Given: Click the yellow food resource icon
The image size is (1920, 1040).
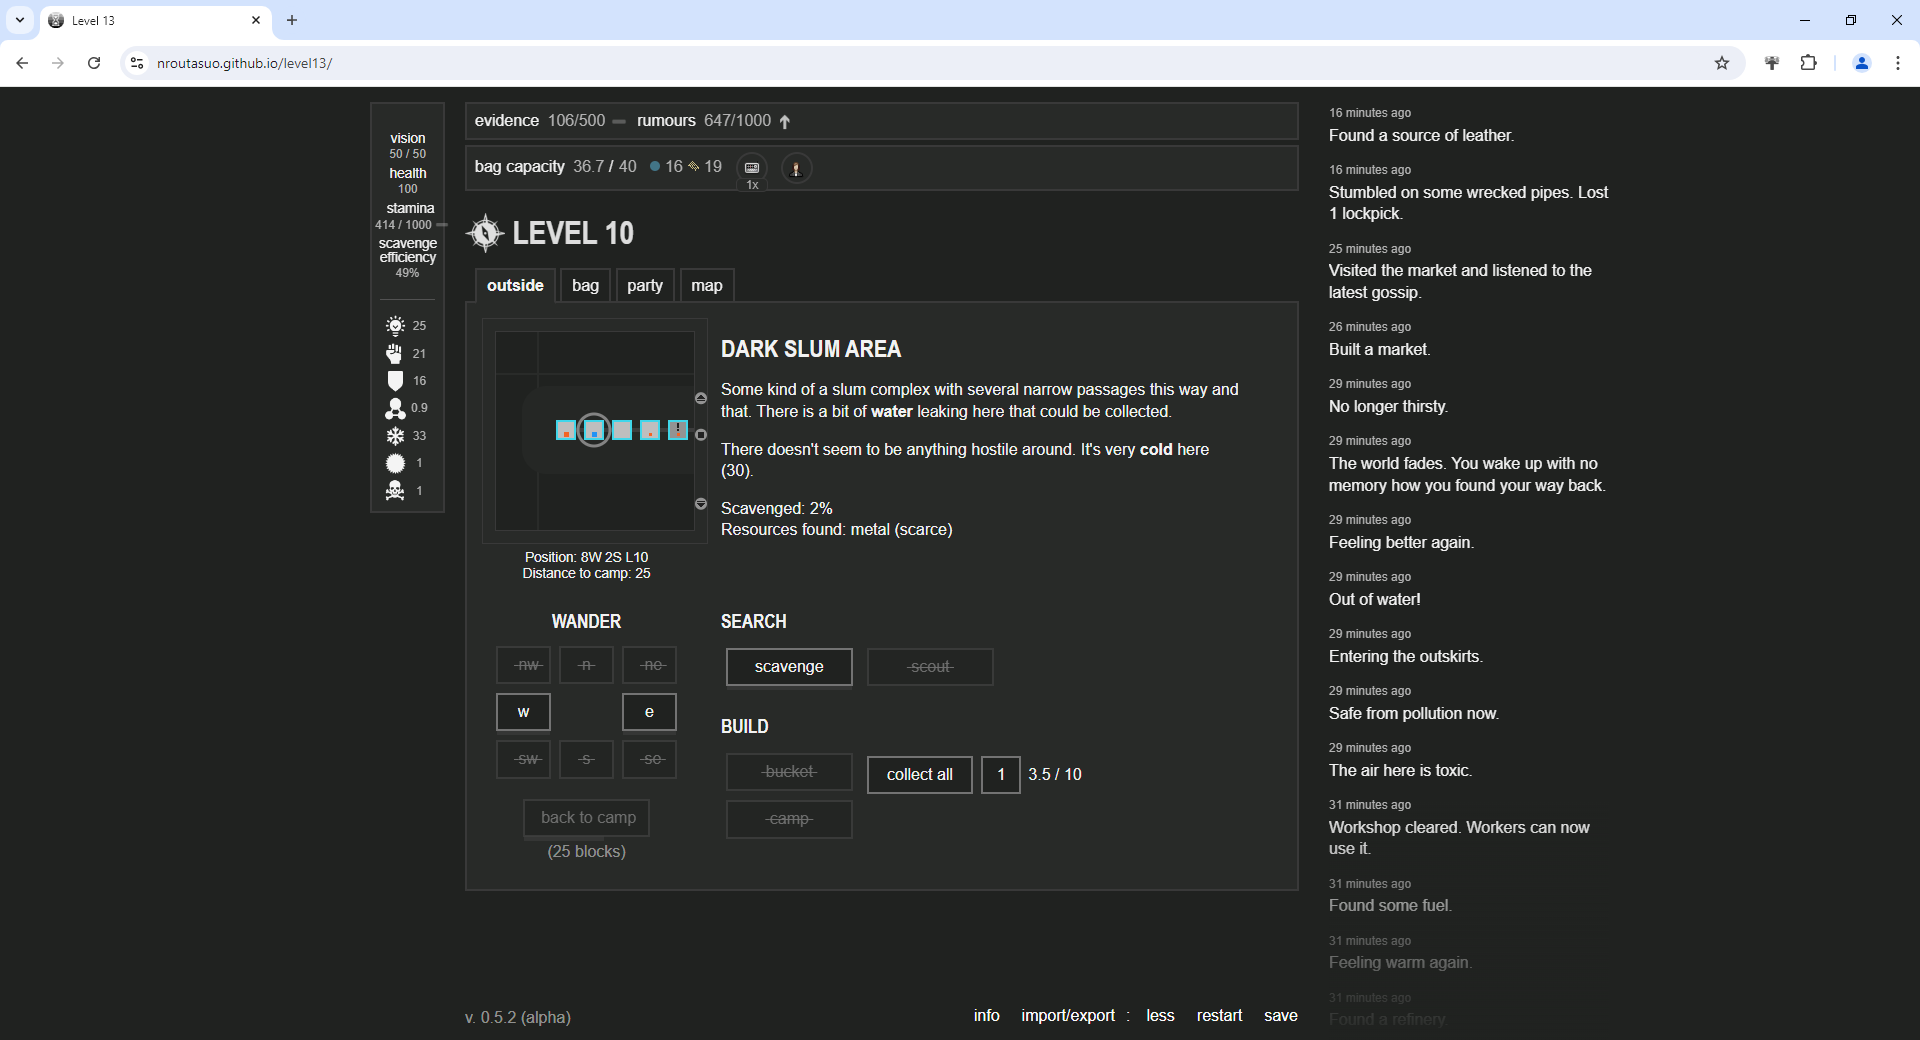Looking at the screenshot, I should 693,167.
